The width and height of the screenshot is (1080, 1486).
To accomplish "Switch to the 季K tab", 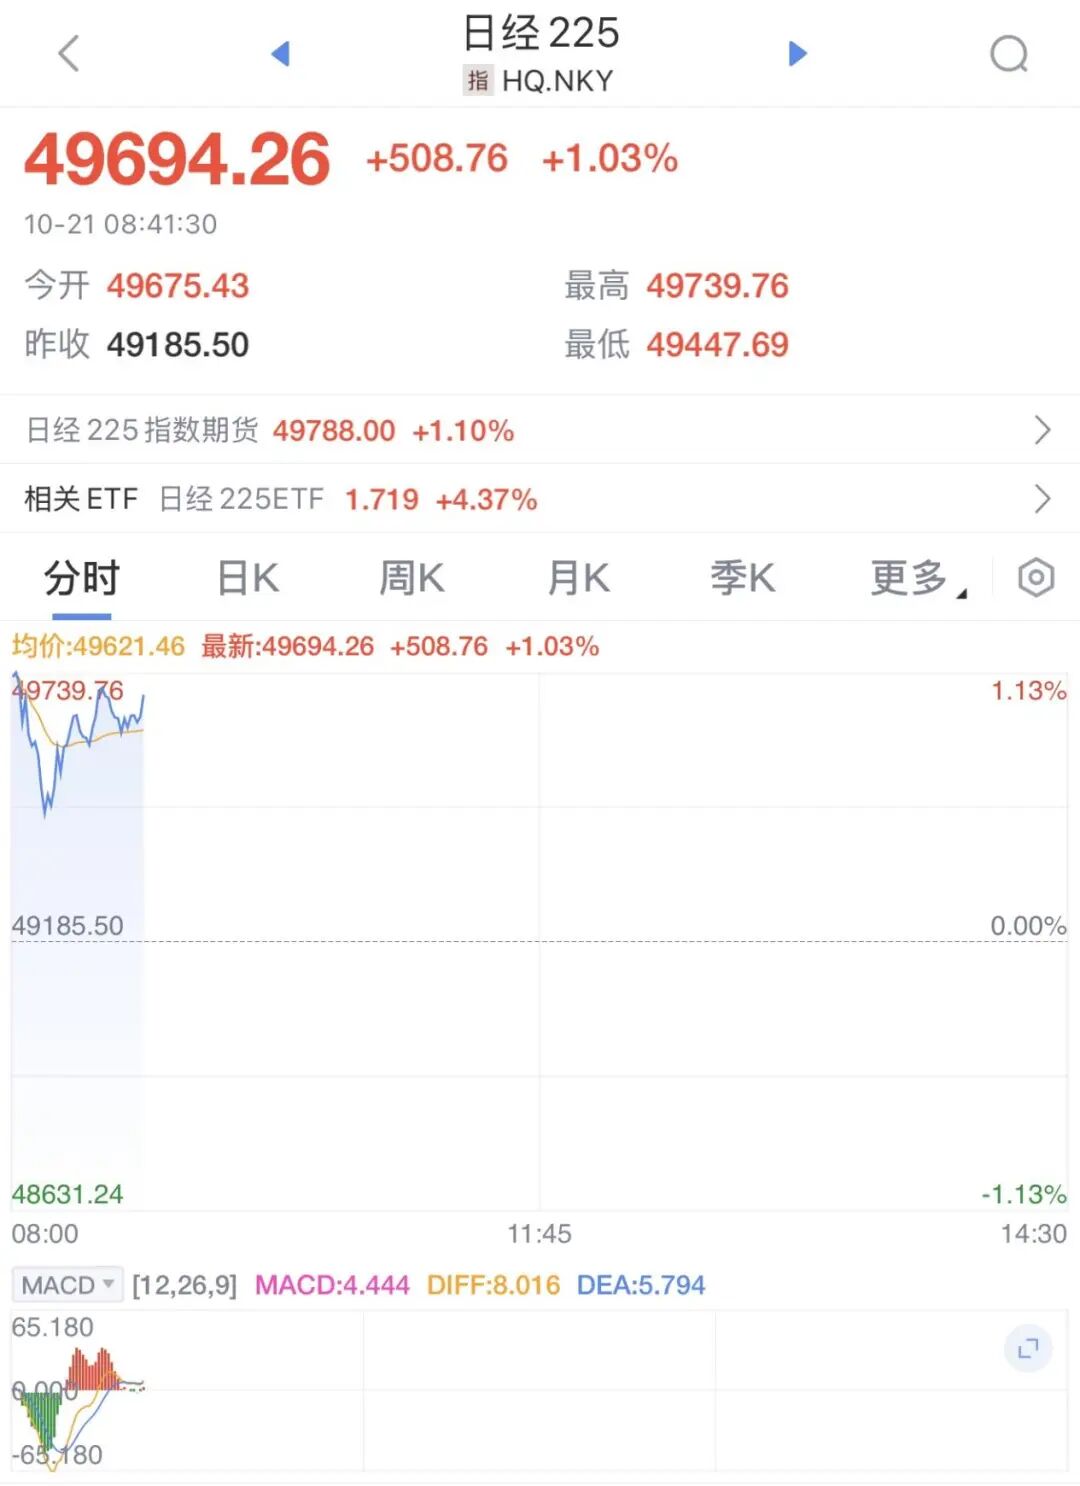I will pyautogui.click(x=742, y=578).
